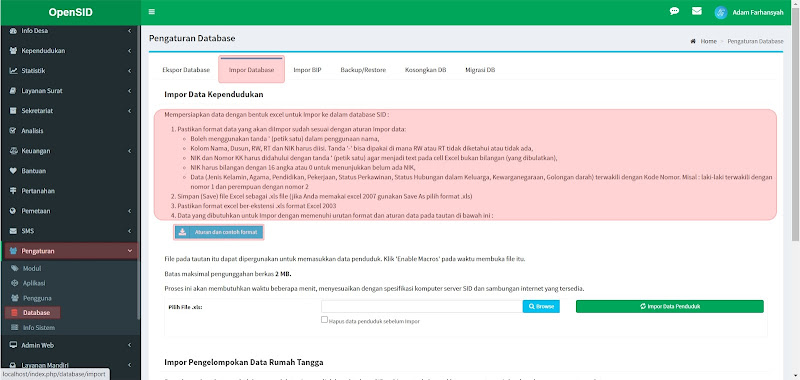Screen dimensions: 800x380
Task: Open Info Sistem submenu item
Action: [38, 327]
